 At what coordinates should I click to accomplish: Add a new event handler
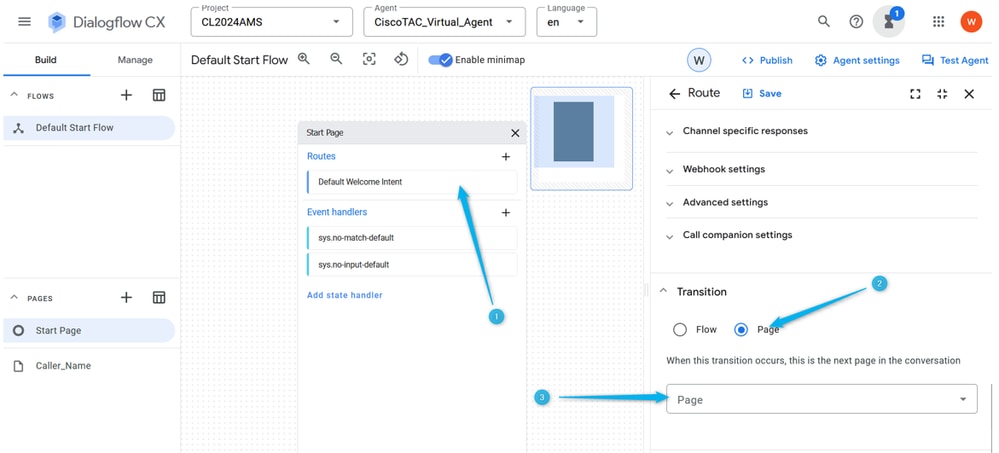tap(506, 212)
